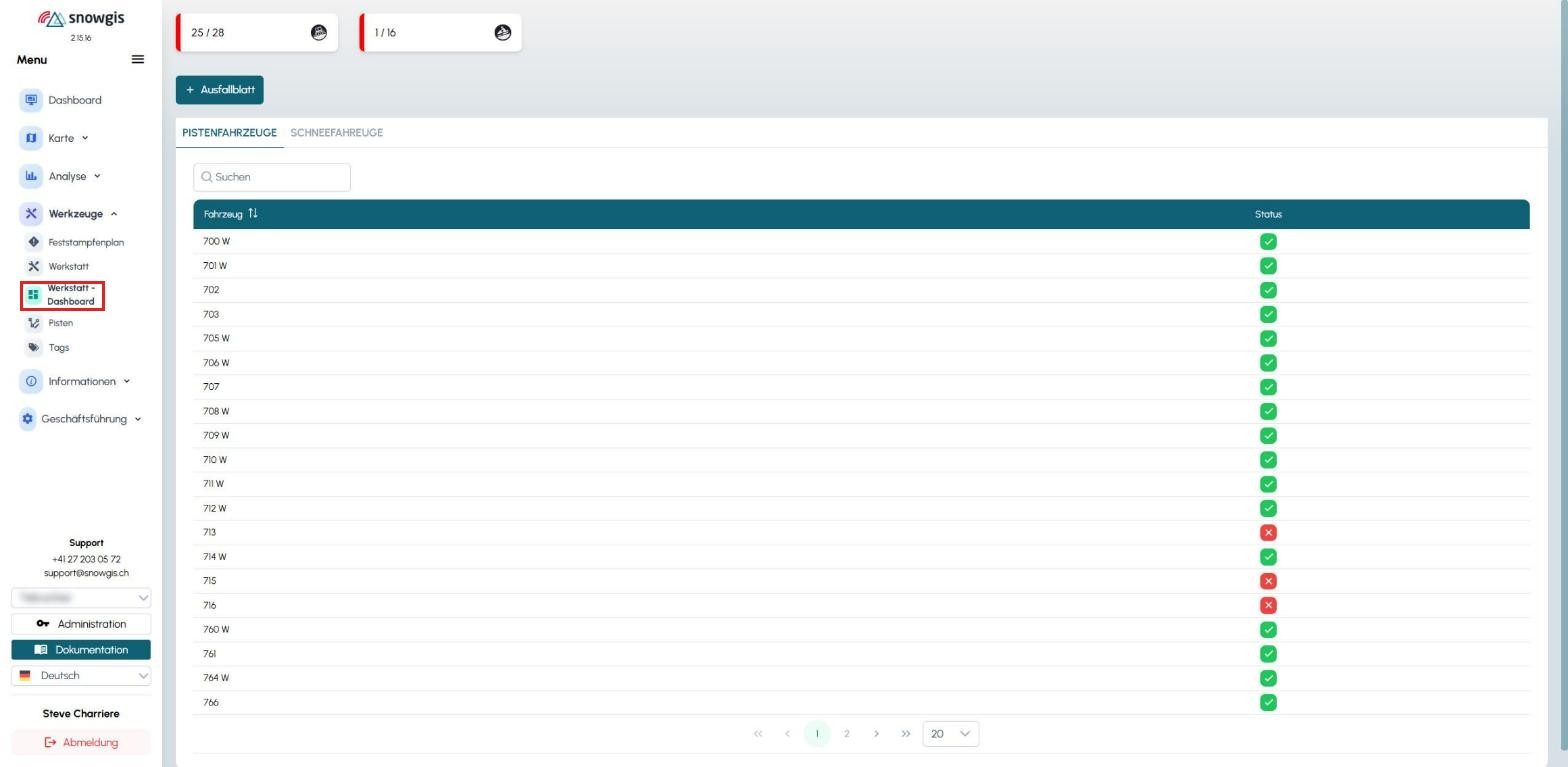Expand the Informationen submenu chevron
The image size is (1568, 767).
coord(127,382)
